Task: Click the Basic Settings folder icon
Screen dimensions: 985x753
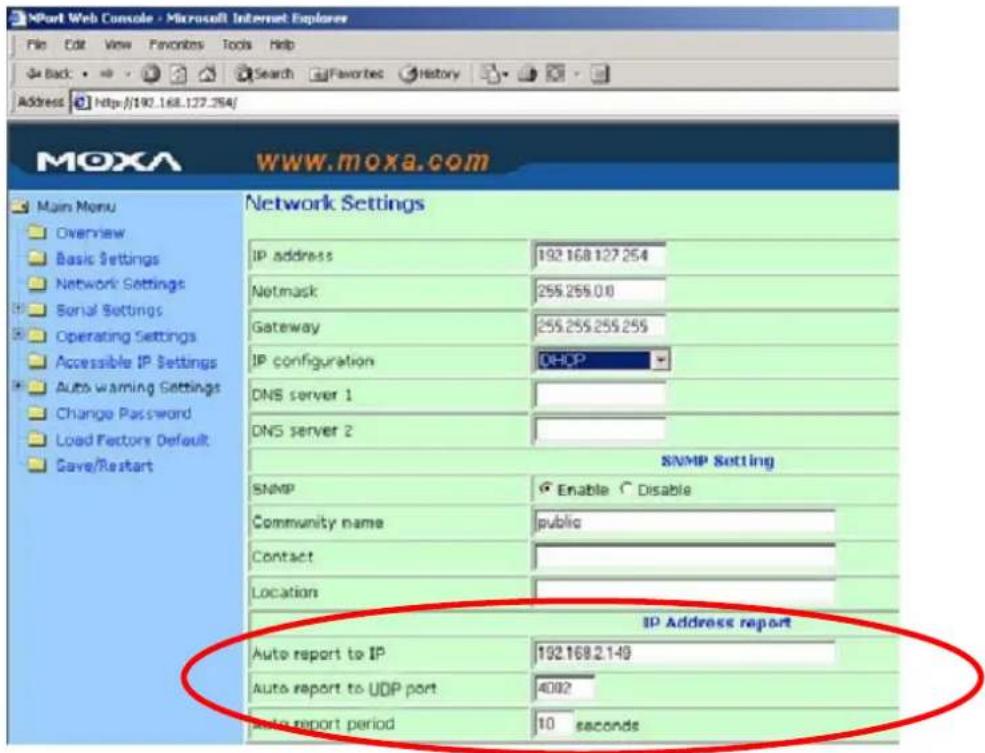Action: pyautogui.click(x=37, y=259)
